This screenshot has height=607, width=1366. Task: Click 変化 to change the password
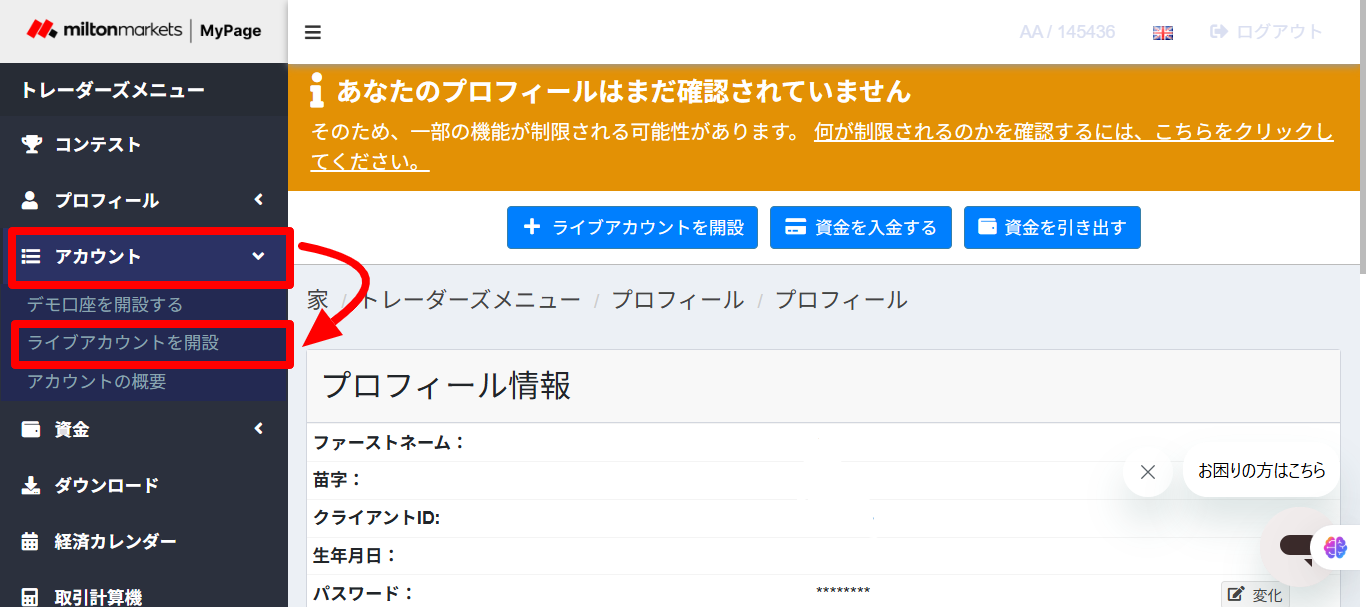1256,594
